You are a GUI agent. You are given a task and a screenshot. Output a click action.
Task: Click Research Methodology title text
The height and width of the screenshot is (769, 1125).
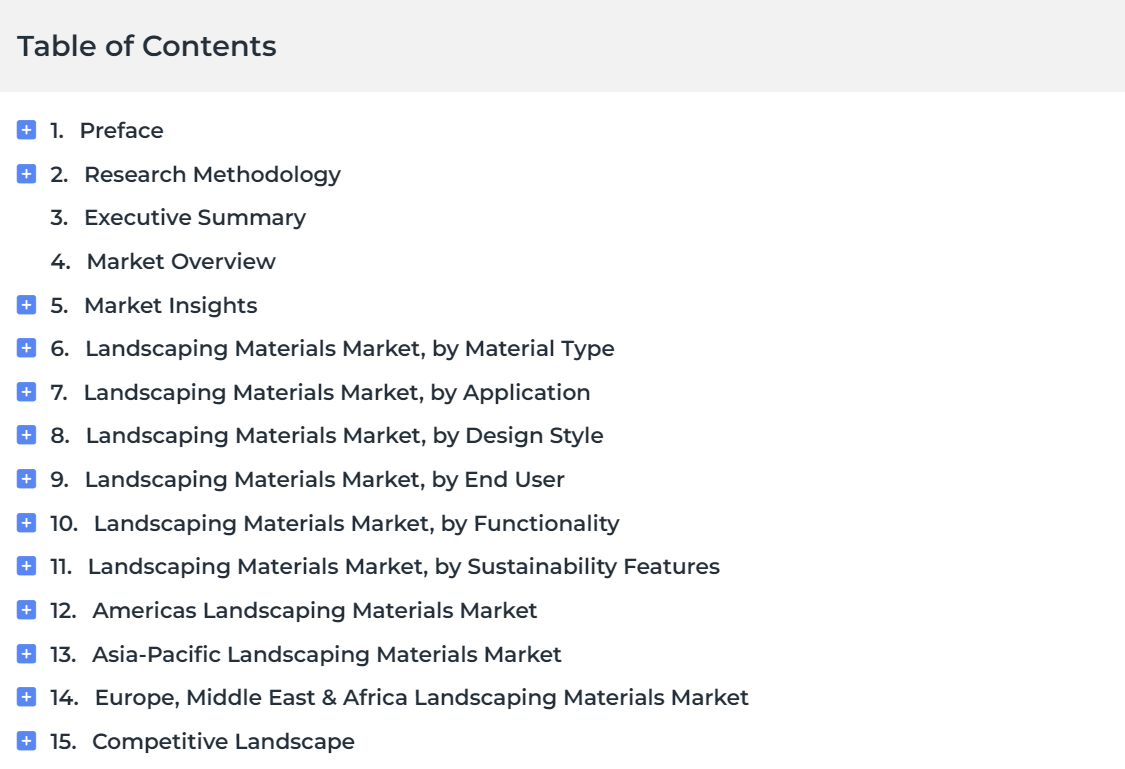pyautogui.click(x=212, y=174)
